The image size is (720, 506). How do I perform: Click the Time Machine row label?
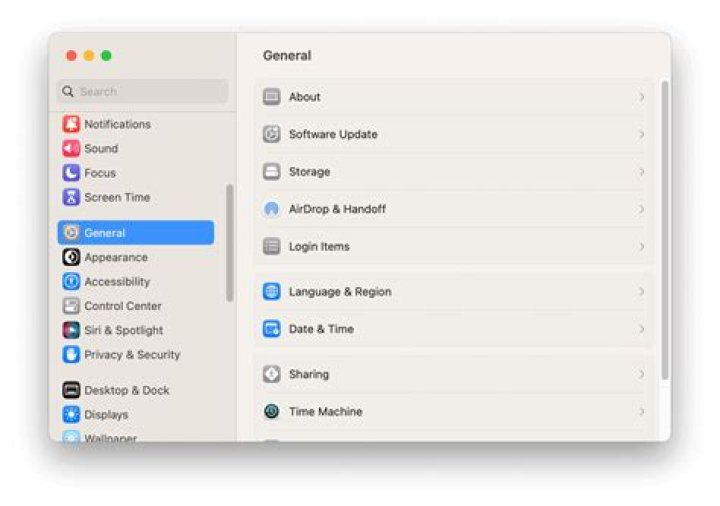click(326, 411)
